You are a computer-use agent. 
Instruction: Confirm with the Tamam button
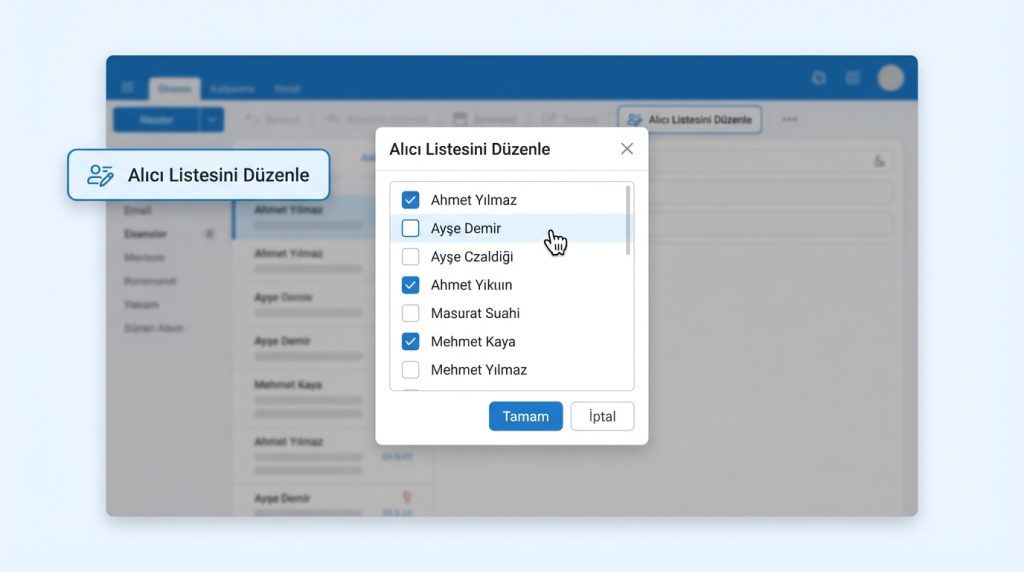(x=526, y=416)
